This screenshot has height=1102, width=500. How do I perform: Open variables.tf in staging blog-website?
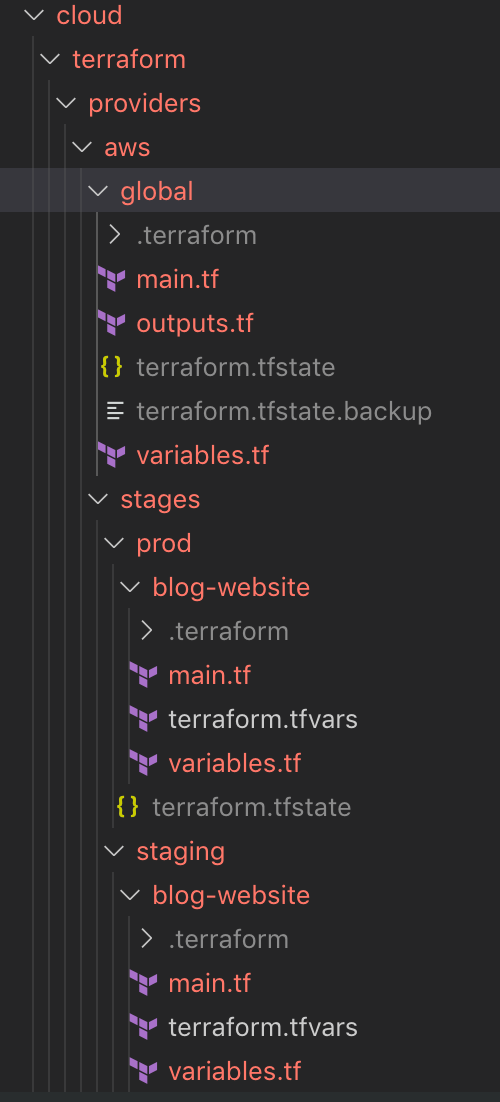pyautogui.click(x=234, y=1071)
